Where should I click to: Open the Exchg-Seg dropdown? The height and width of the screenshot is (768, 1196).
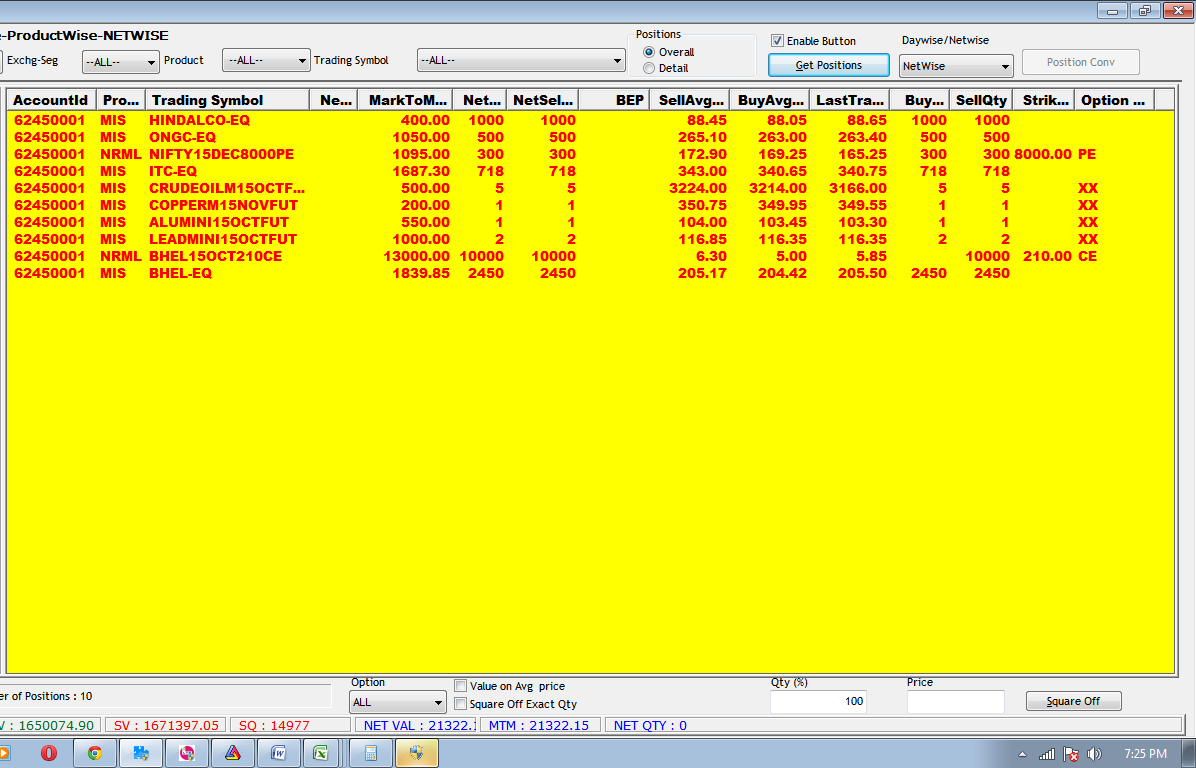click(121, 61)
